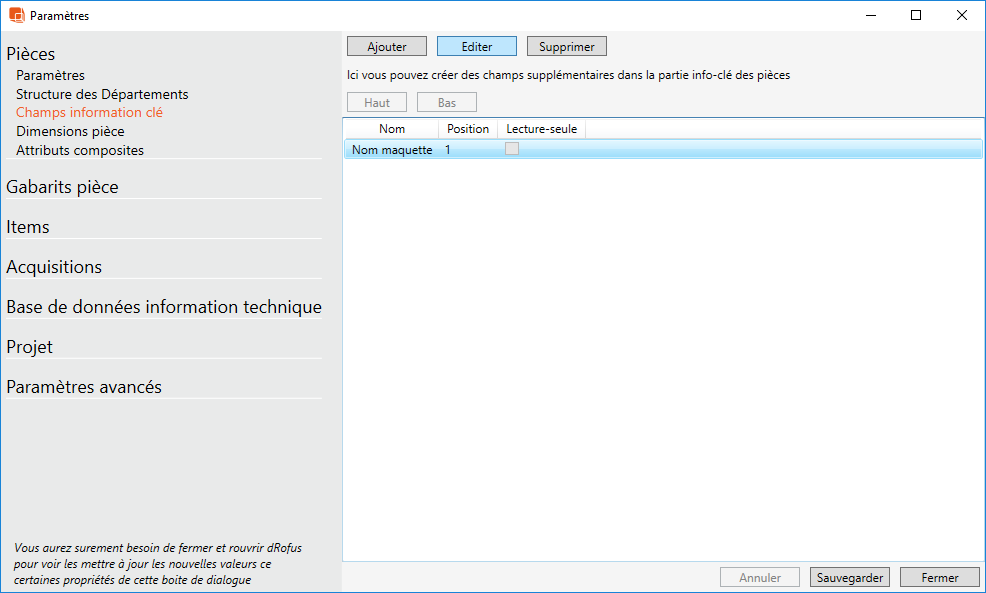Viewport: 986px width, 593px height.
Task: Open Base de données information technique section
Action: (x=164, y=307)
